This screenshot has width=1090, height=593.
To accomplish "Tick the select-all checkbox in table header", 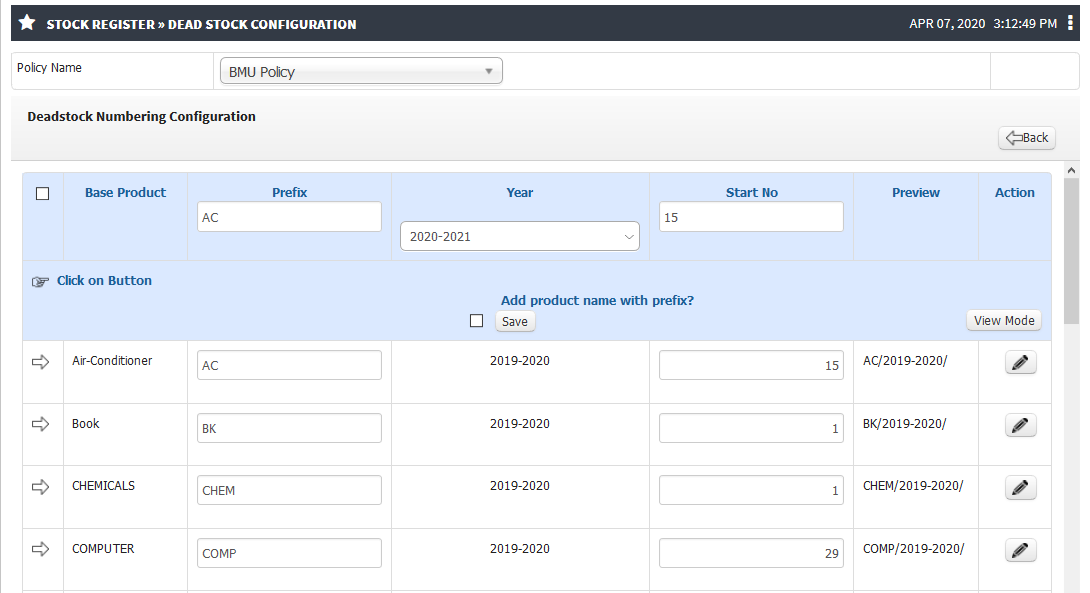I will pyautogui.click(x=42, y=193).
